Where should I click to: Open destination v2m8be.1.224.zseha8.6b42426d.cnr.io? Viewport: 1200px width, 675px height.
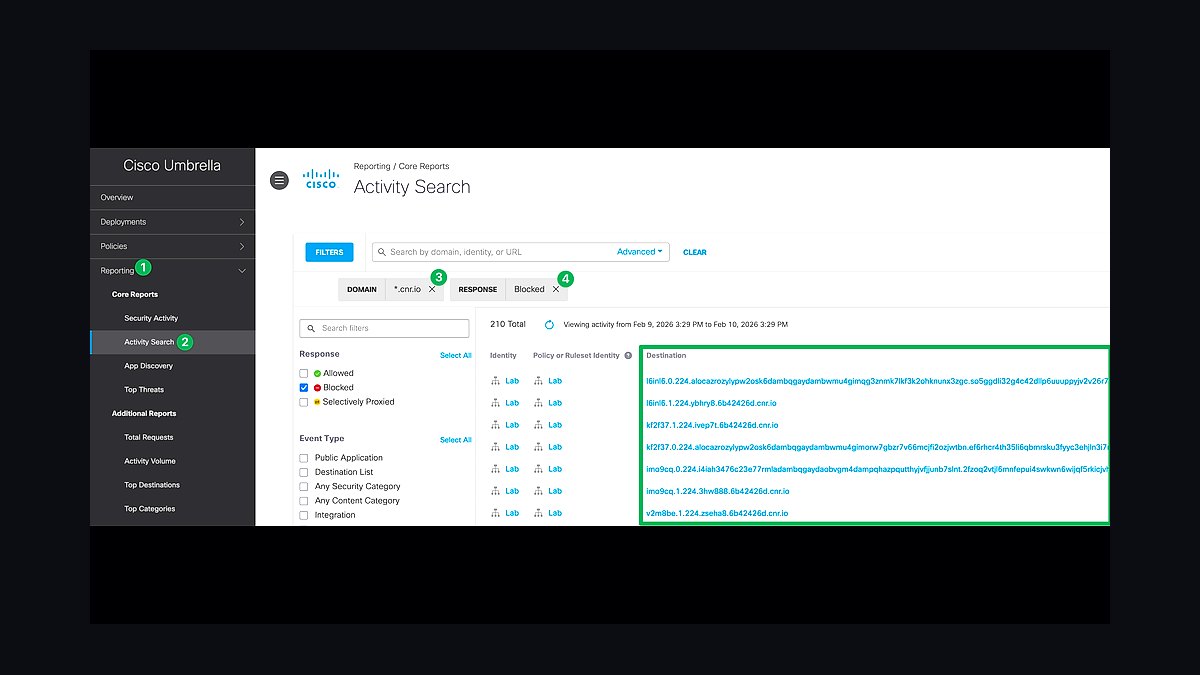coord(717,513)
